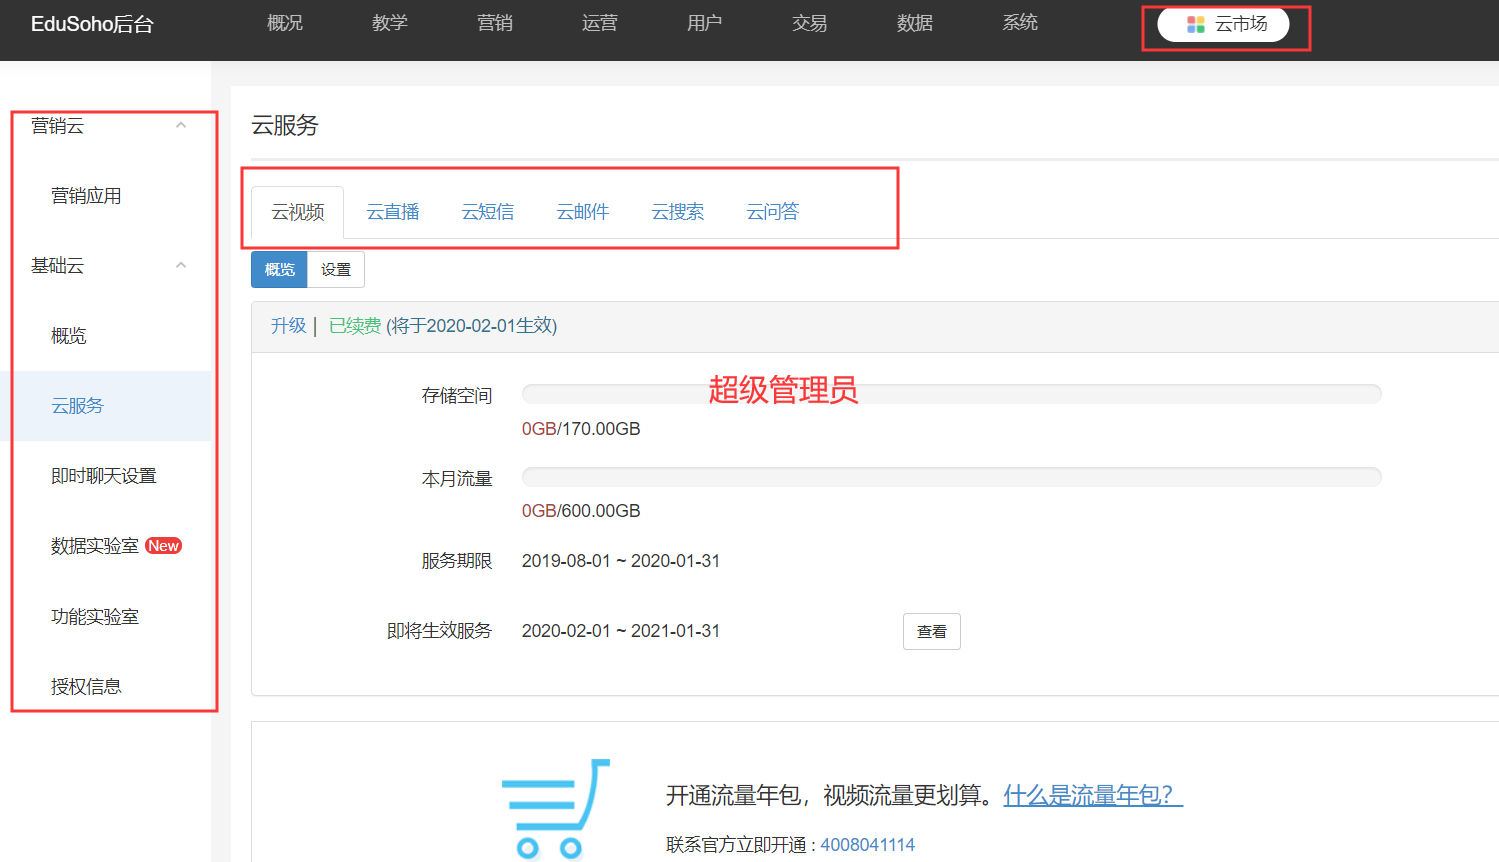Select the 云邮件 tab

pyautogui.click(x=583, y=212)
